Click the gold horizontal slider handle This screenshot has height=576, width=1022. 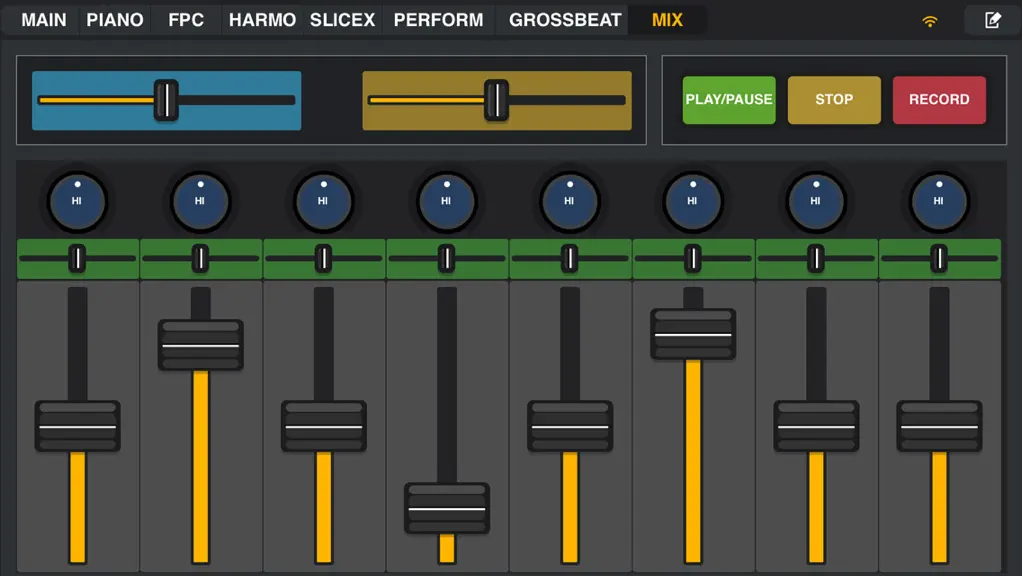pos(497,100)
